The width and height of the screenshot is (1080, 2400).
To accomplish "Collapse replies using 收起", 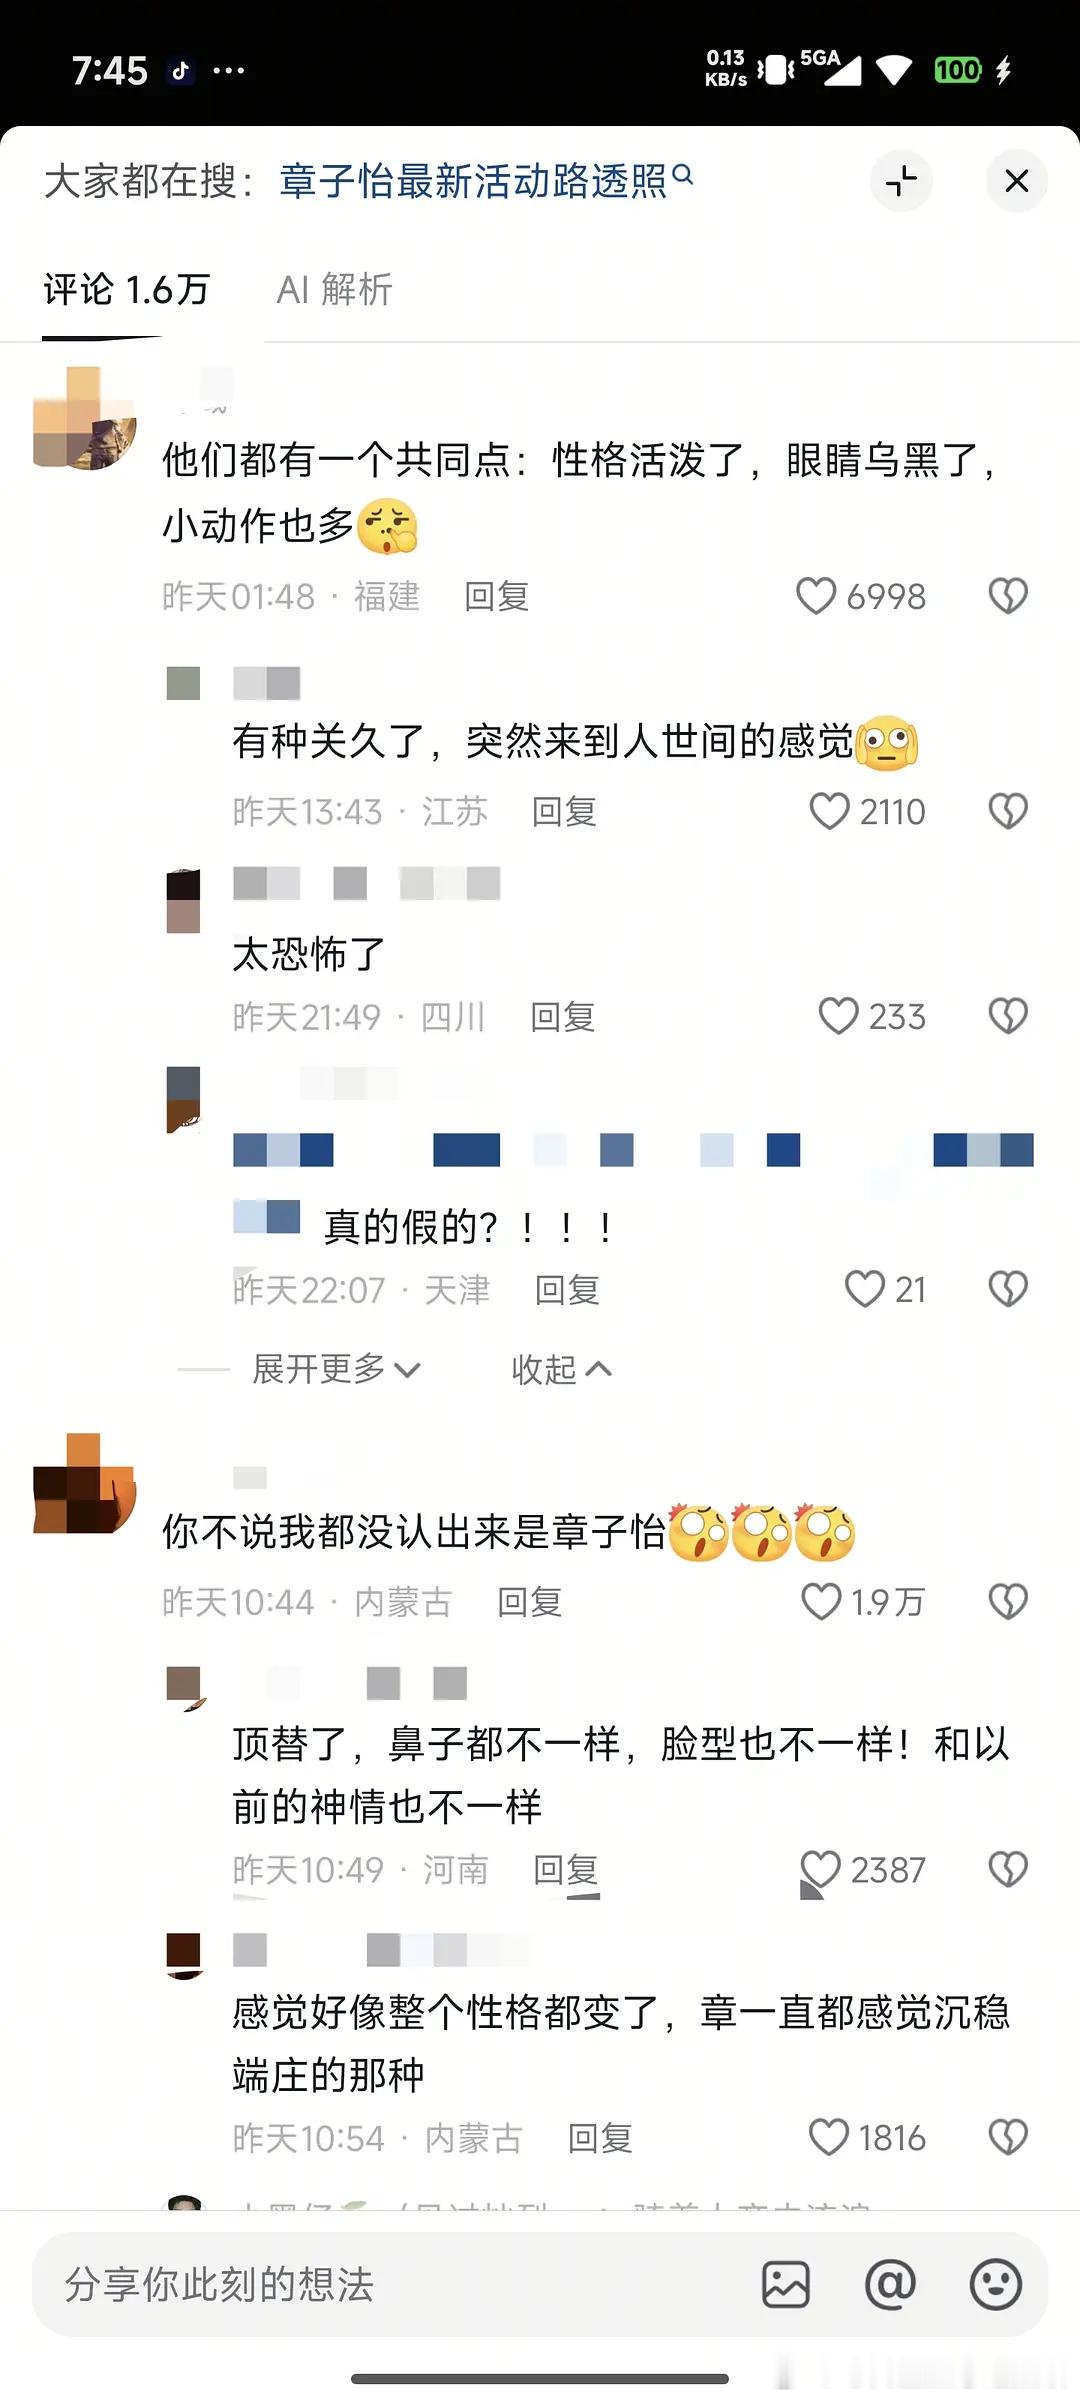I will pyautogui.click(x=561, y=1368).
